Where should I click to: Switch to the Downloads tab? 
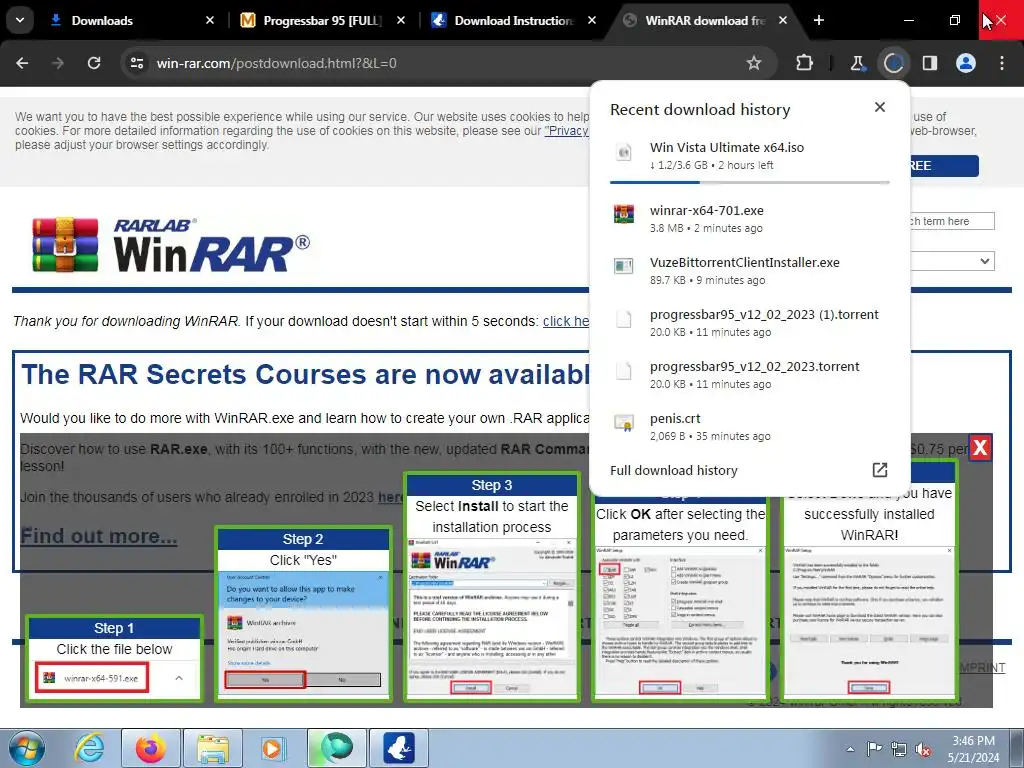[x=129, y=20]
